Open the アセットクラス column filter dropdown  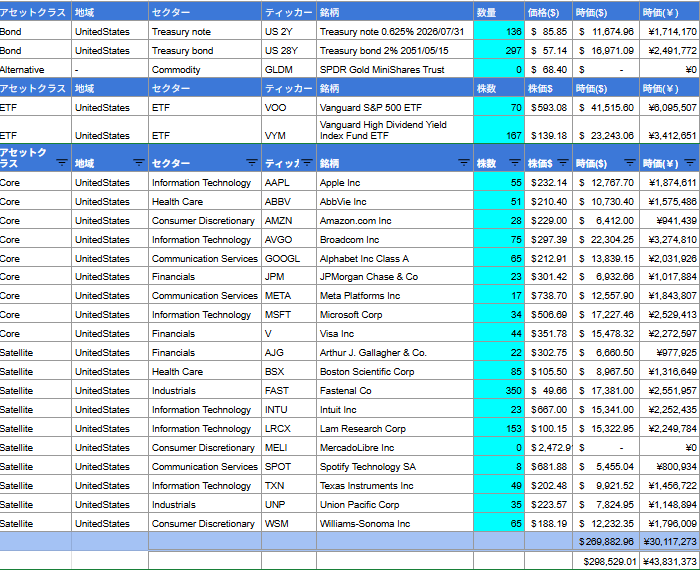coord(62,162)
